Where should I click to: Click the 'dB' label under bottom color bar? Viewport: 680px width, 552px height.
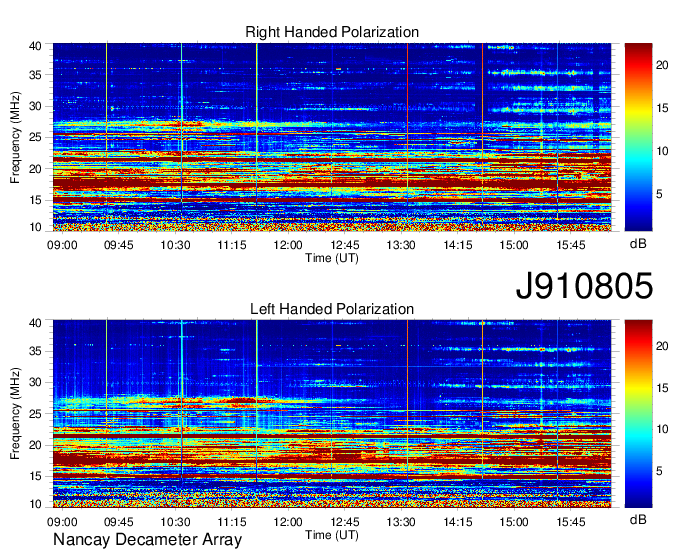pos(638,519)
